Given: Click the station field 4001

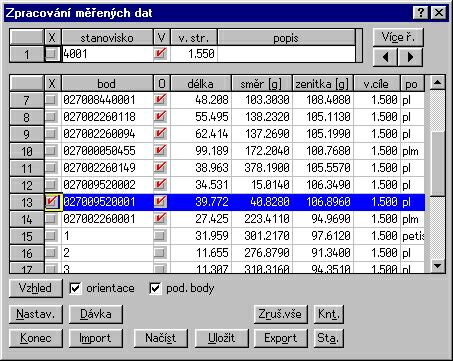Looking at the screenshot, I should (x=107, y=54).
